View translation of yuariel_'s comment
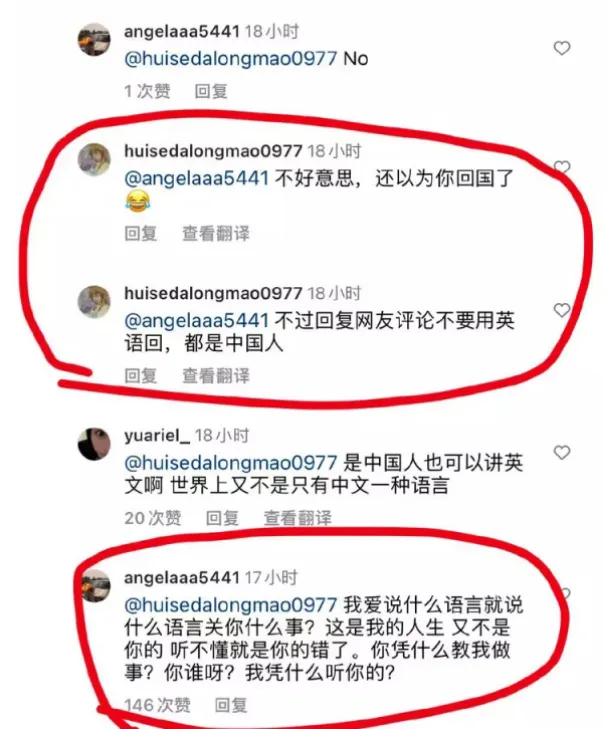 [x=297, y=518]
